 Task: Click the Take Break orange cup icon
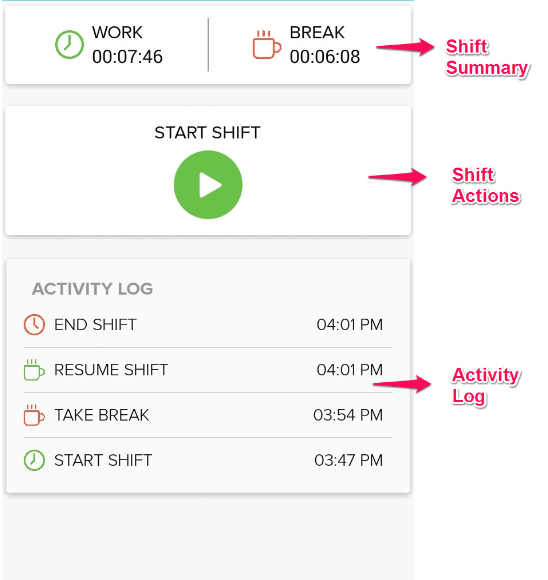[x=34, y=415]
